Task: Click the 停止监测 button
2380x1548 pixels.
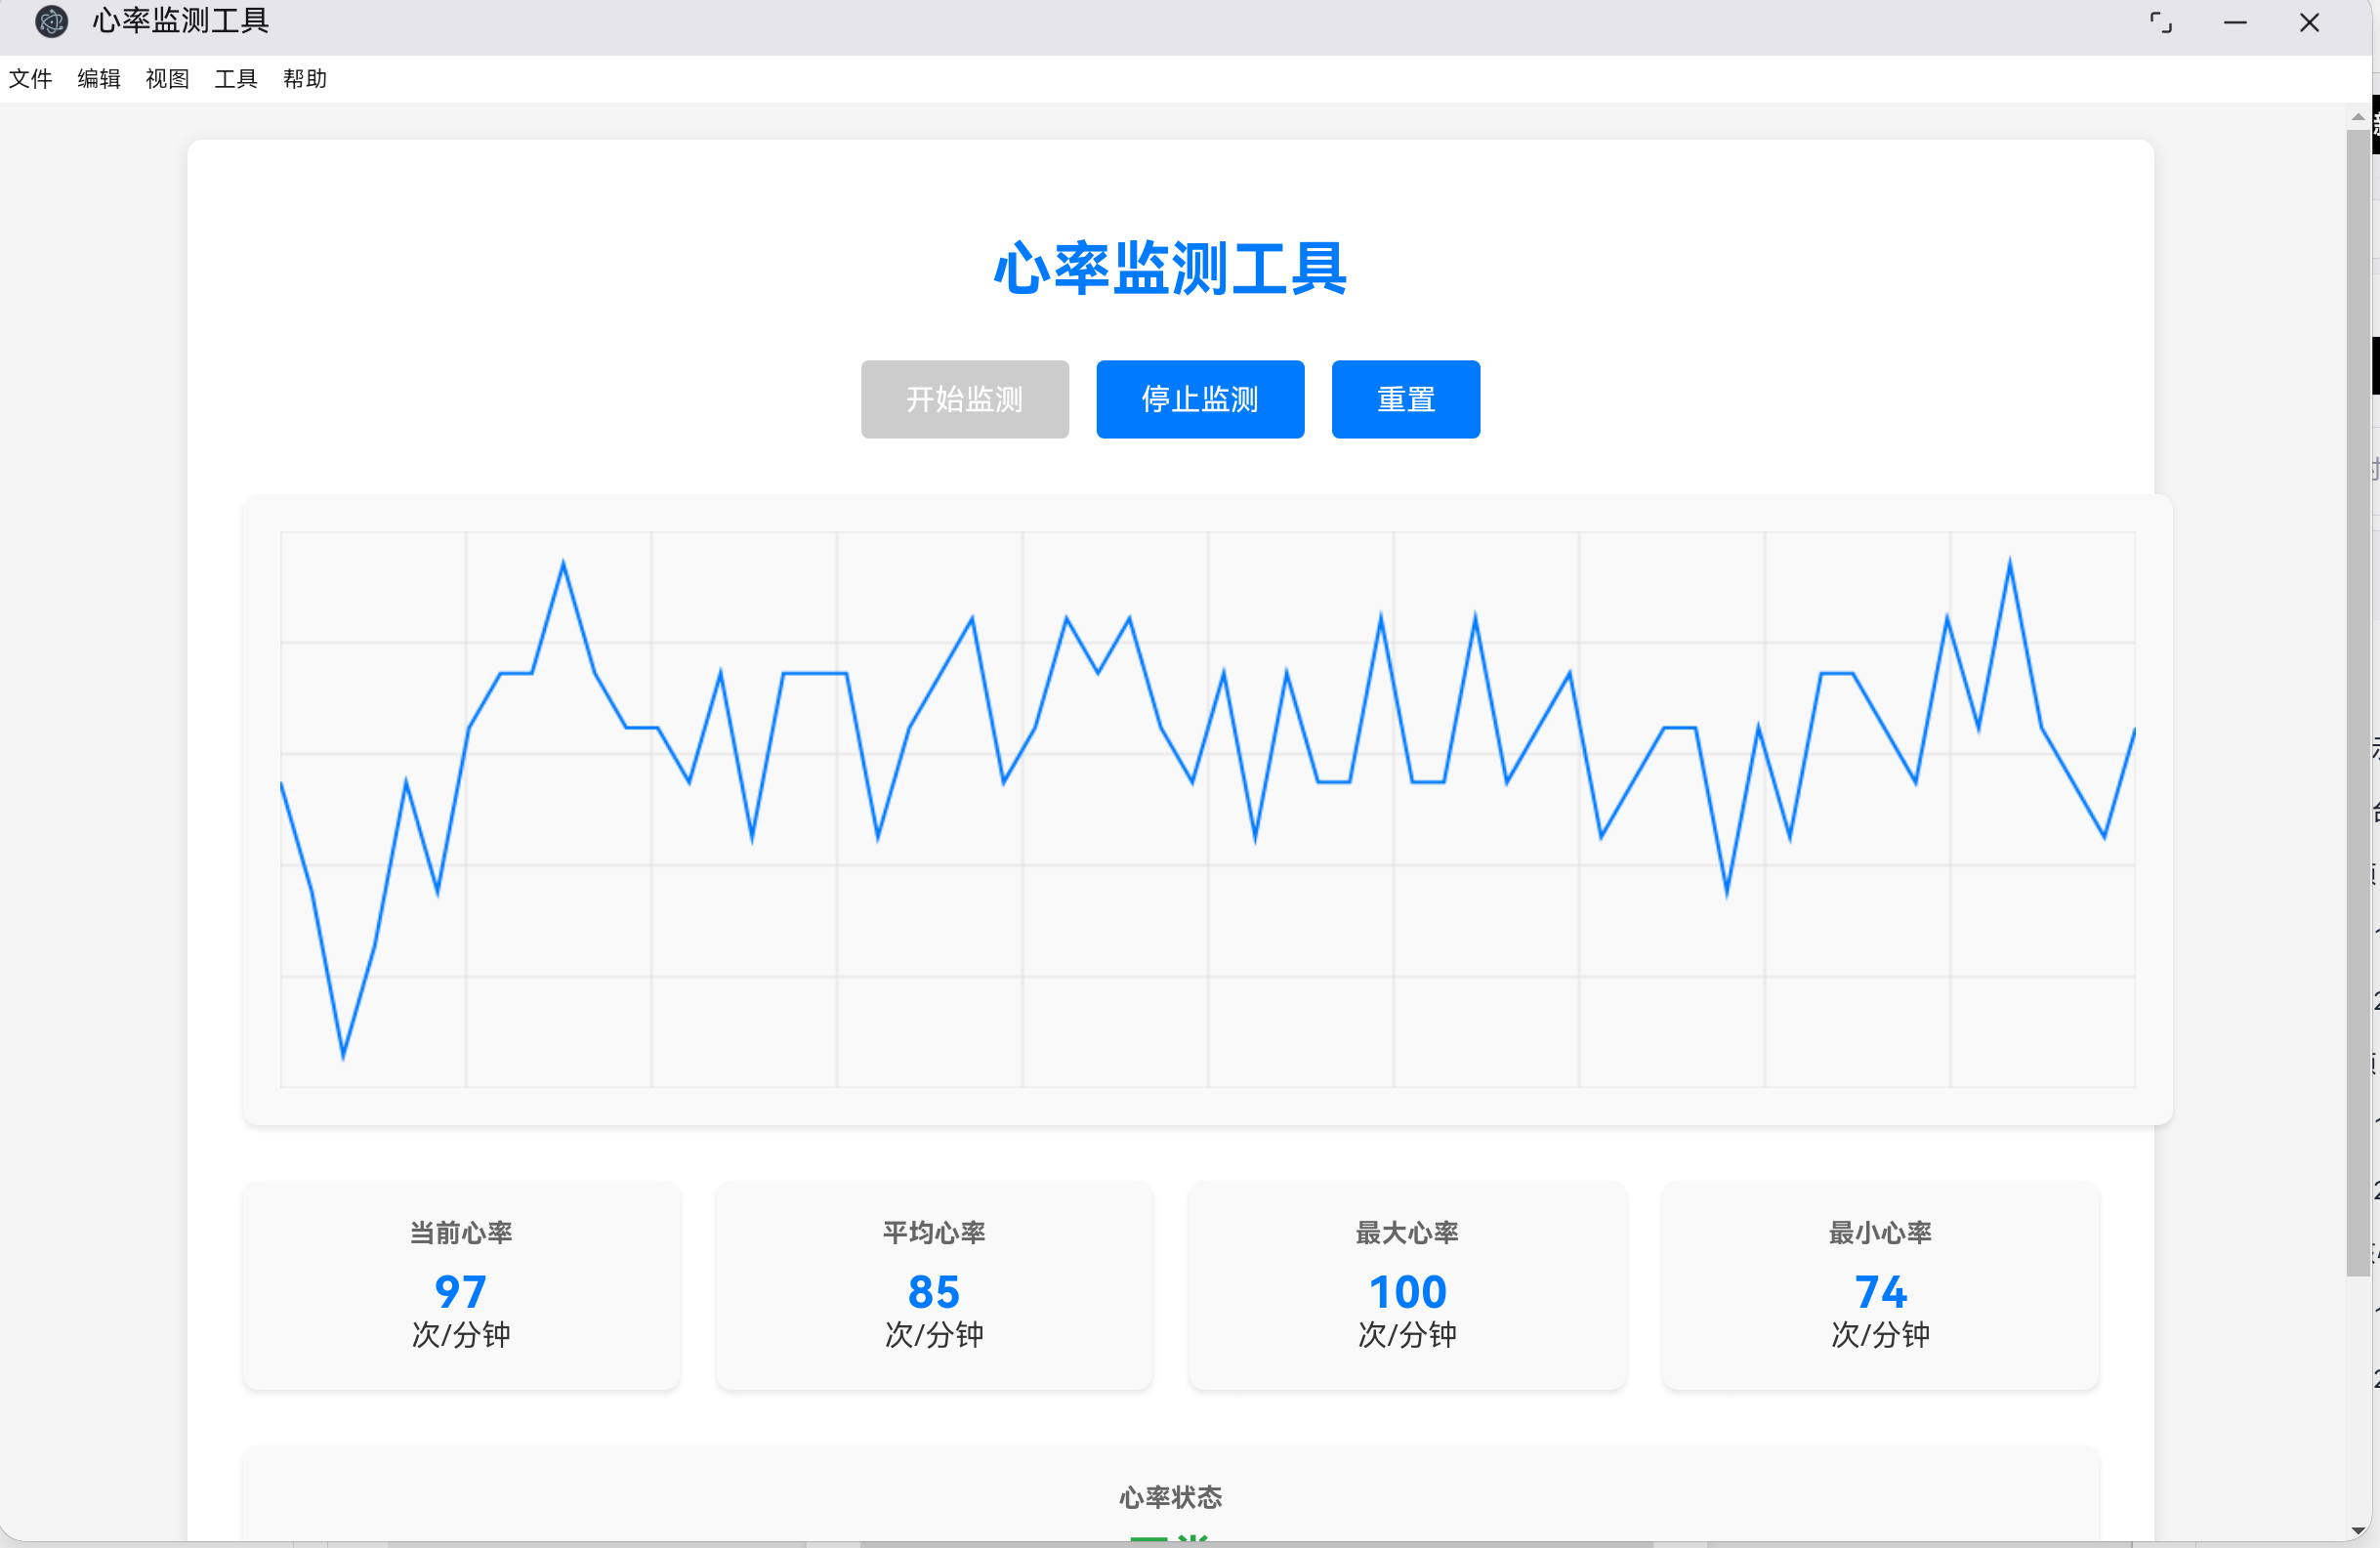Action: point(1200,399)
